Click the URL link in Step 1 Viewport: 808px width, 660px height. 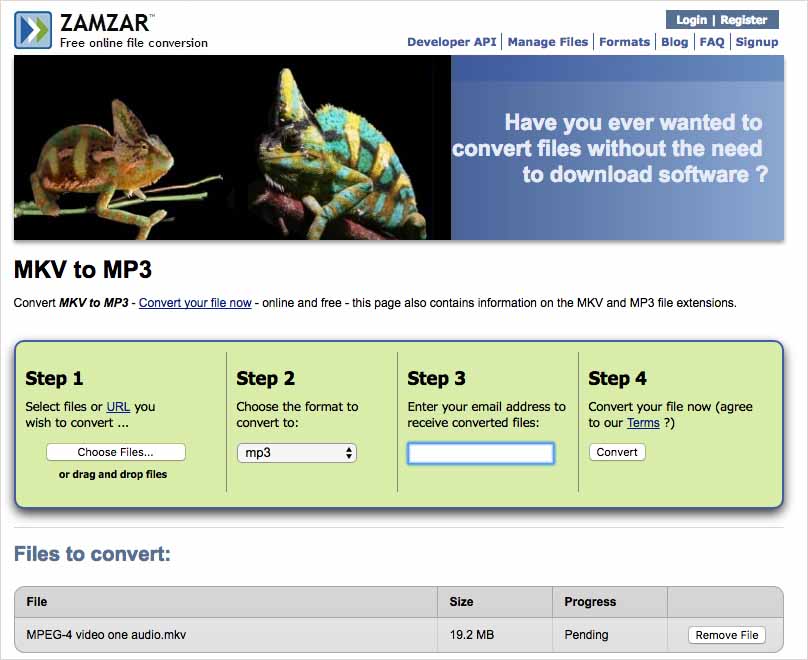[118, 407]
